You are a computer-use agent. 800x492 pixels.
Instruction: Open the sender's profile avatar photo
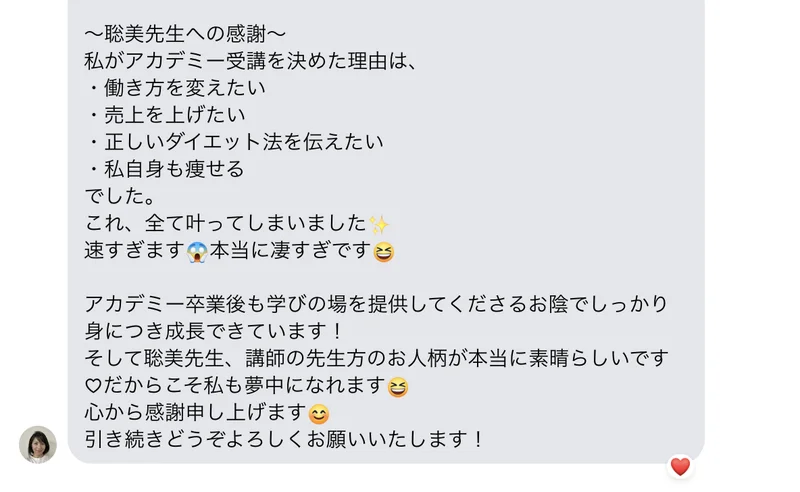(x=38, y=445)
